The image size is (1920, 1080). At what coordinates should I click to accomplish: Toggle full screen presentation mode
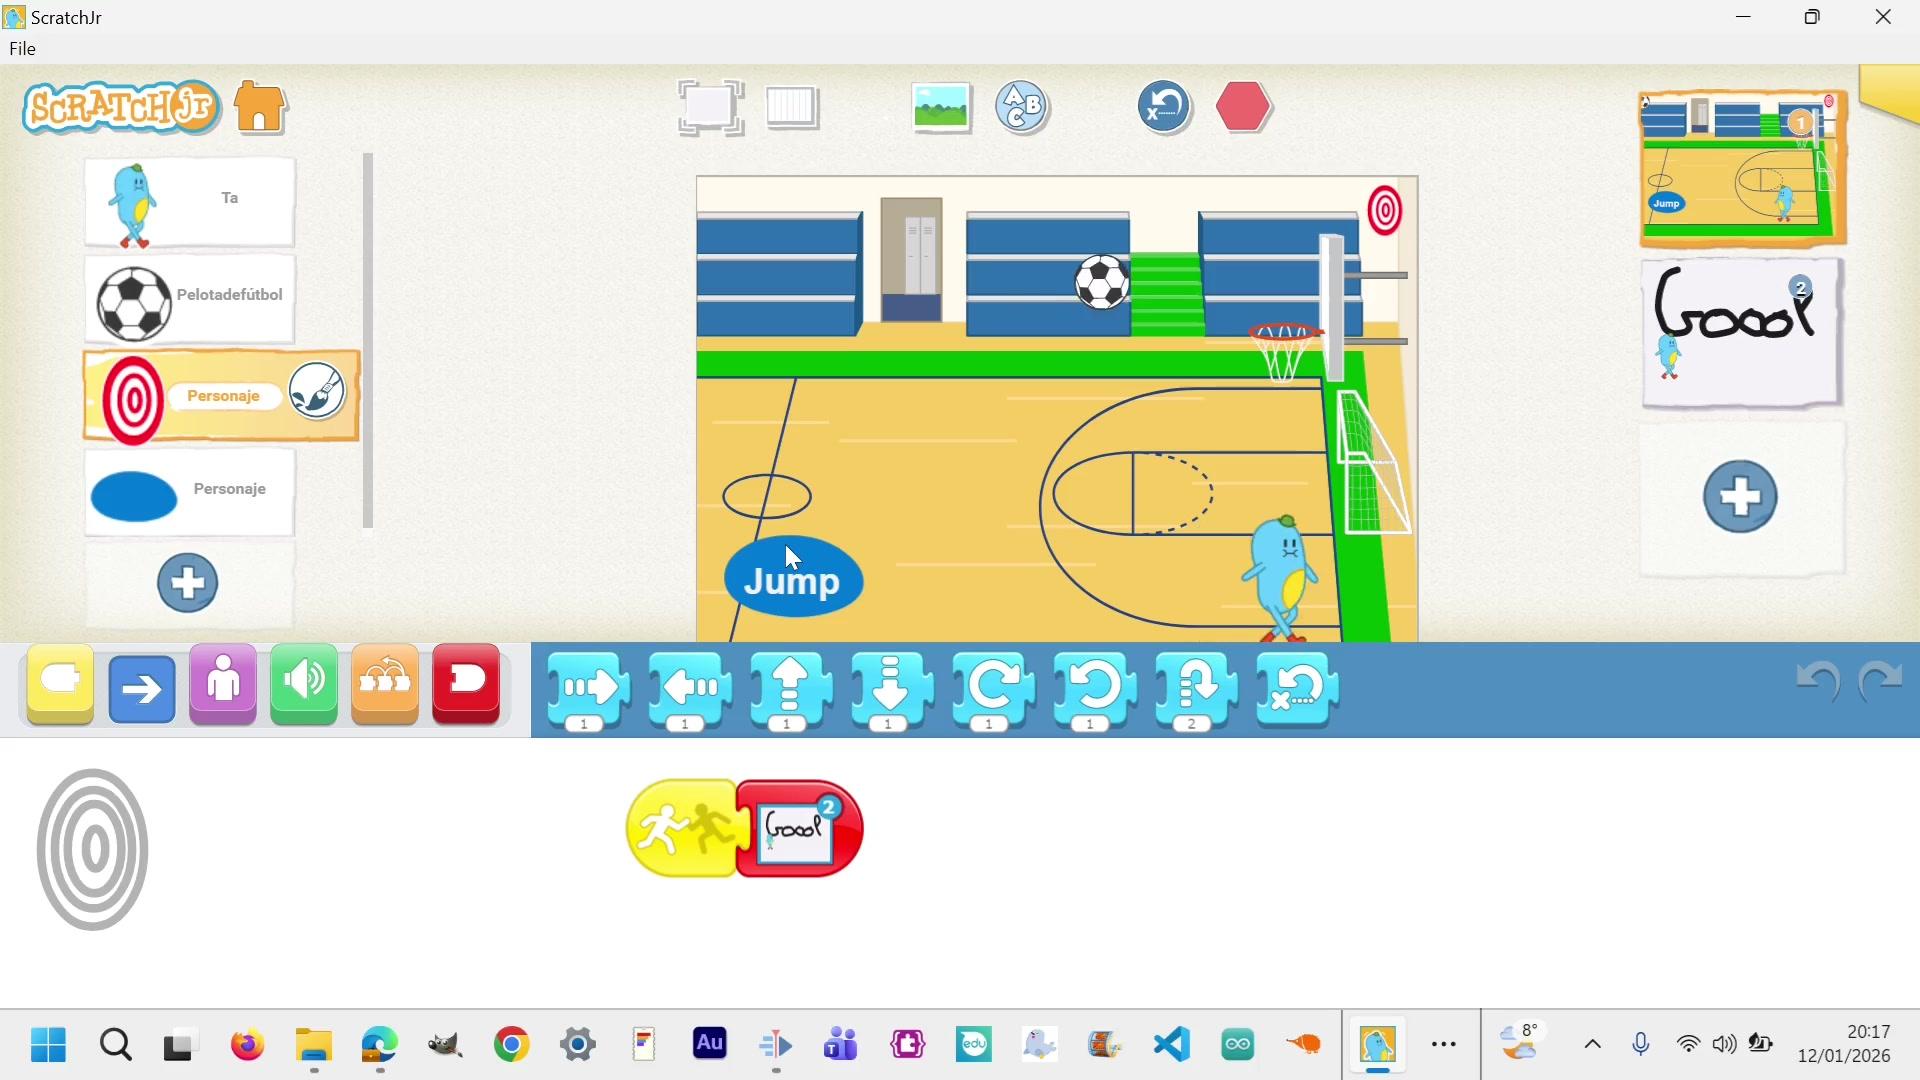pyautogui.click(x=710, y=107)
